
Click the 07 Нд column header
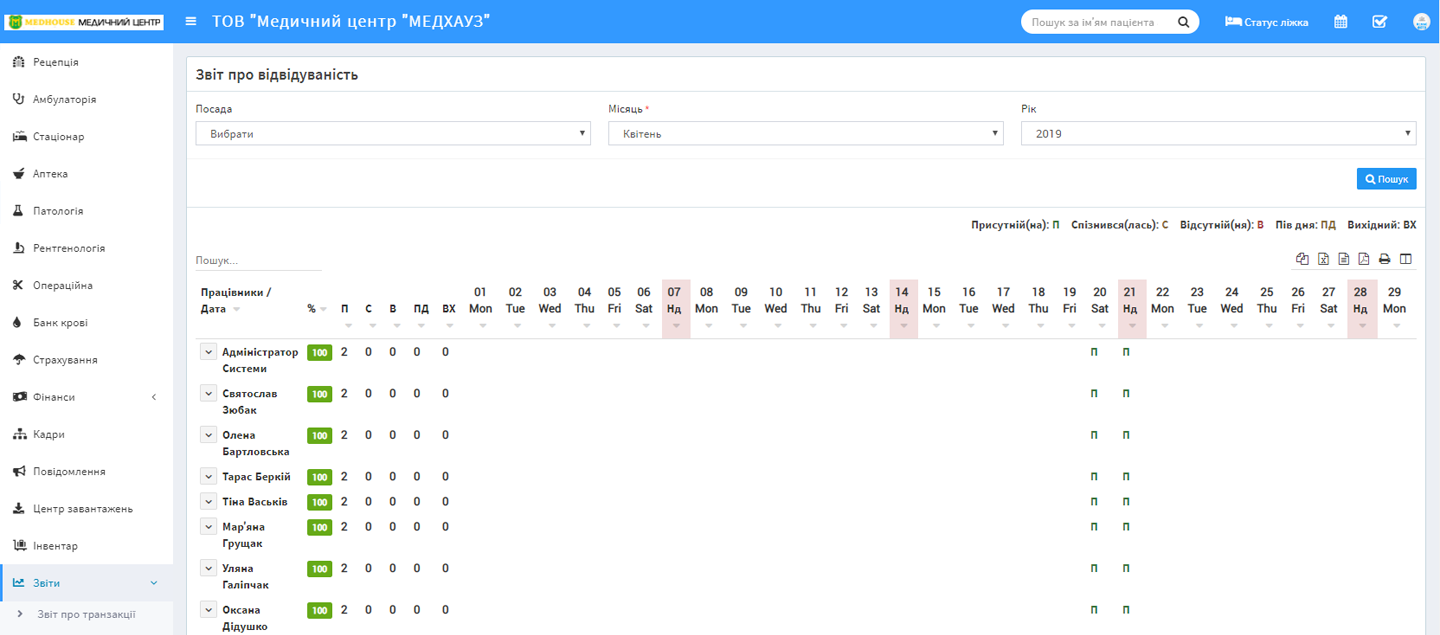tap(675, 307)
